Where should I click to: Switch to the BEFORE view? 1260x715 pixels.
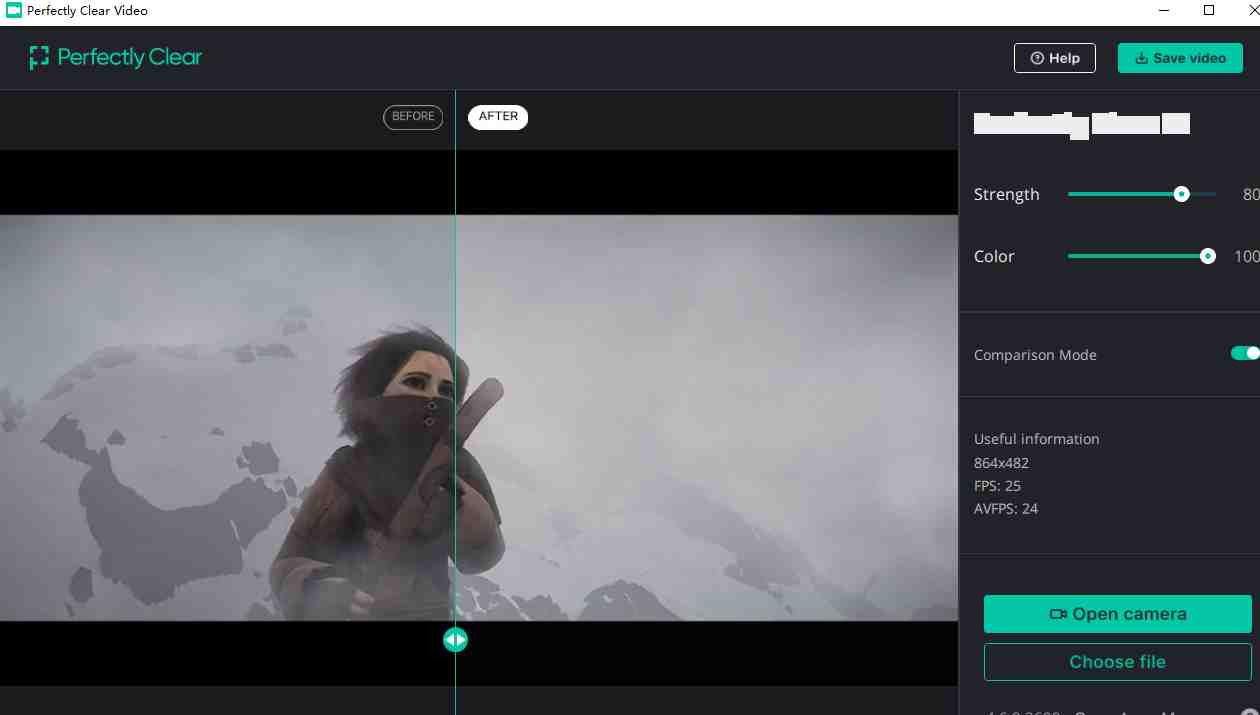(x=413, y=117)
